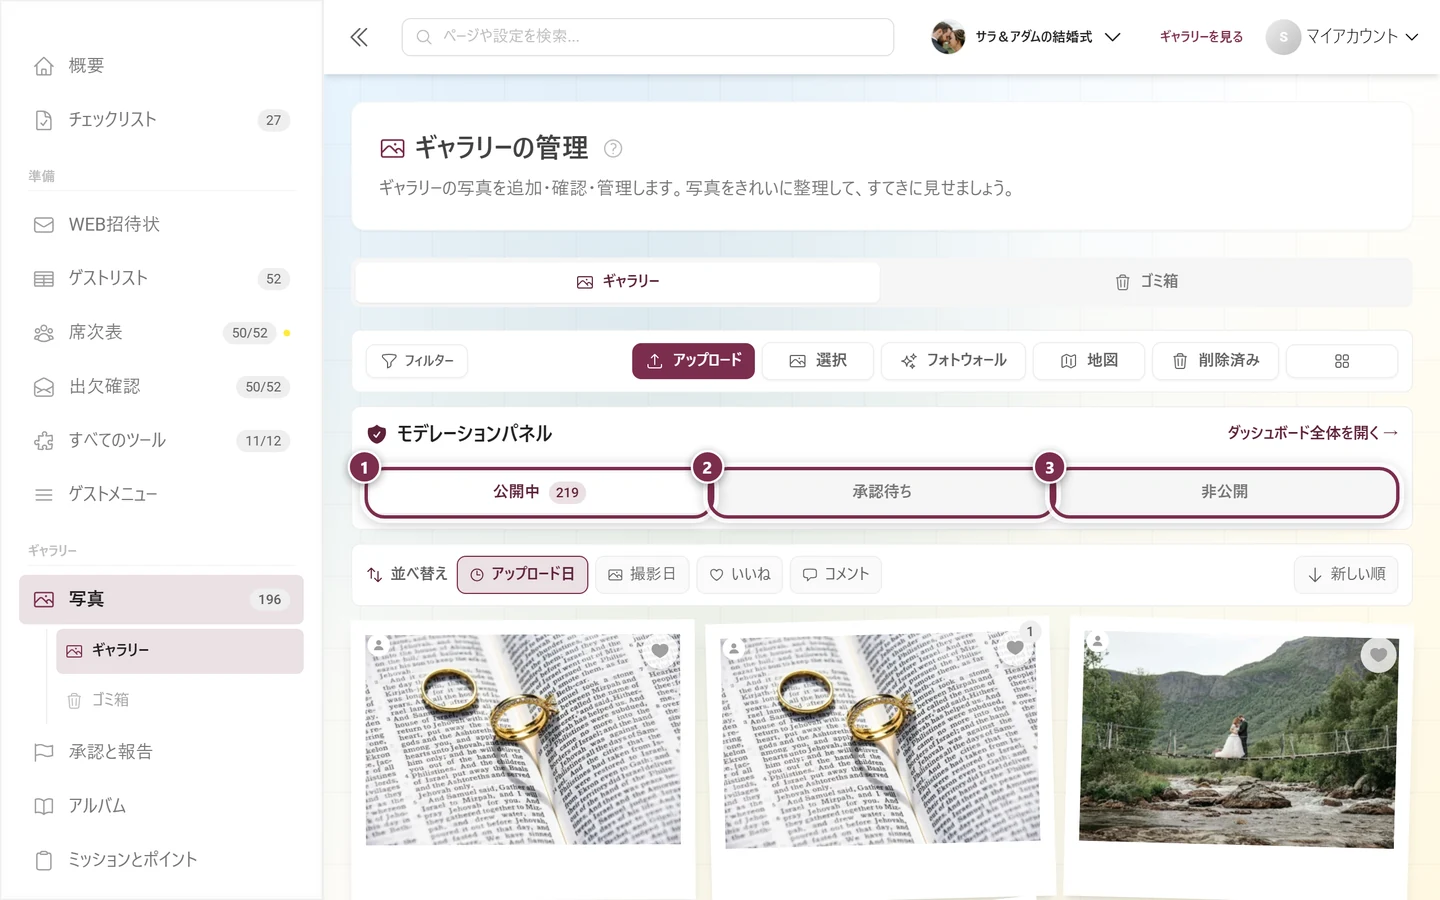Open ギャラリーを見る link
The width and height of the screenshot is (1440, 900).
coord(1201,37)
